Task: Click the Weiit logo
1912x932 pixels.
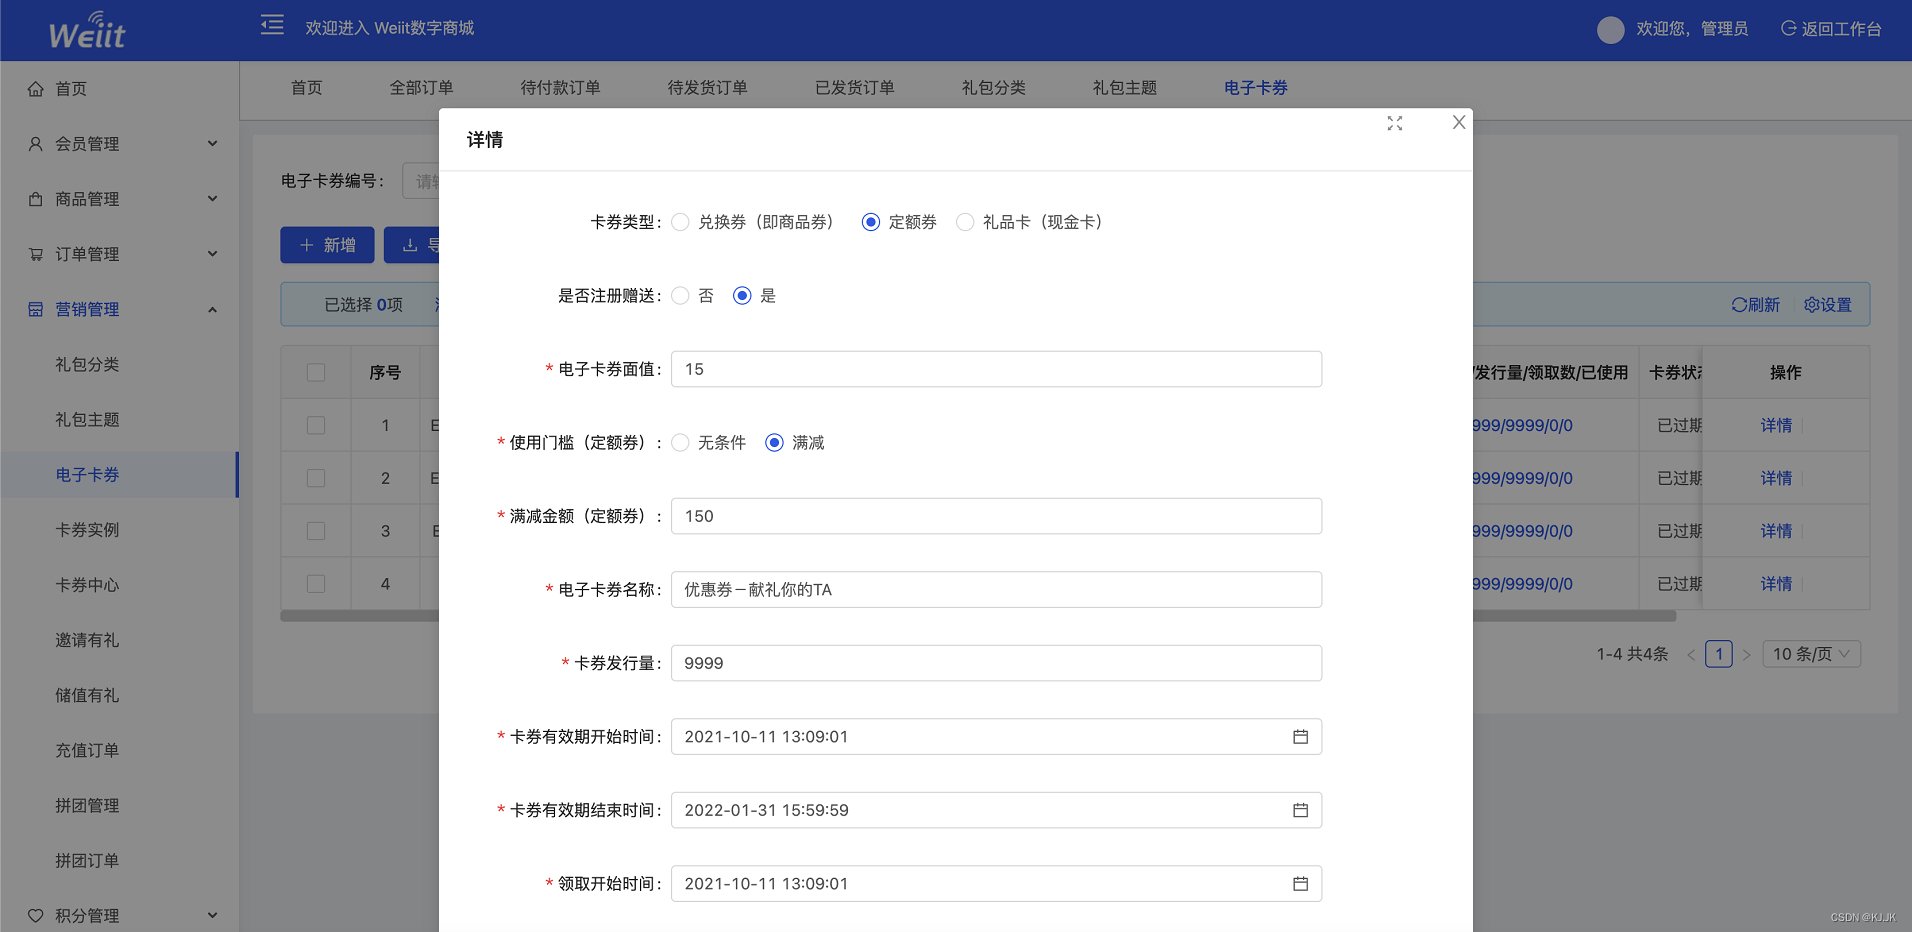Action: [87, 30]
